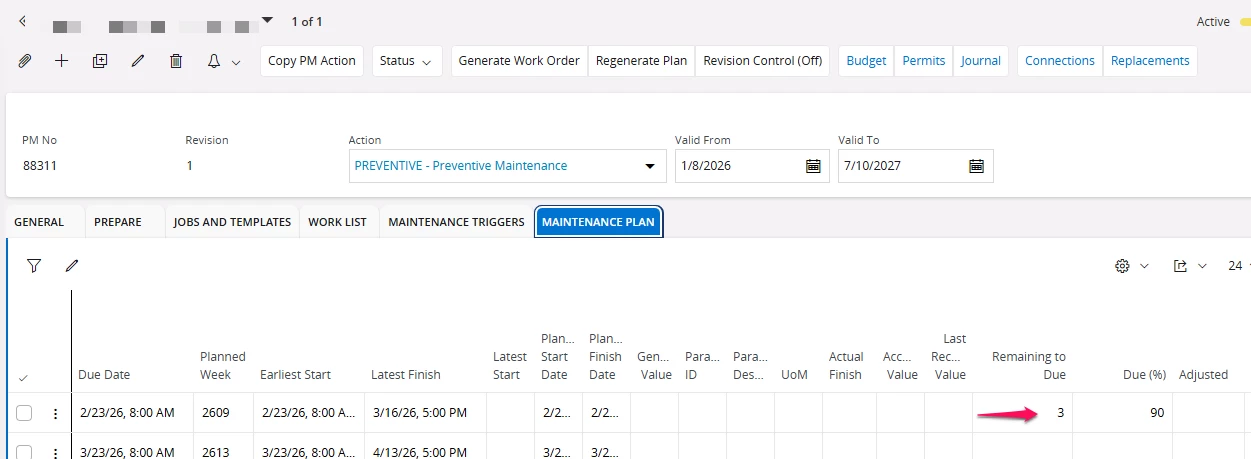This screenshot has width=1251, height=459.
Task: Switch to the Jobs and Templates tab
Action: pyautogui.click(x=232, y=222)
